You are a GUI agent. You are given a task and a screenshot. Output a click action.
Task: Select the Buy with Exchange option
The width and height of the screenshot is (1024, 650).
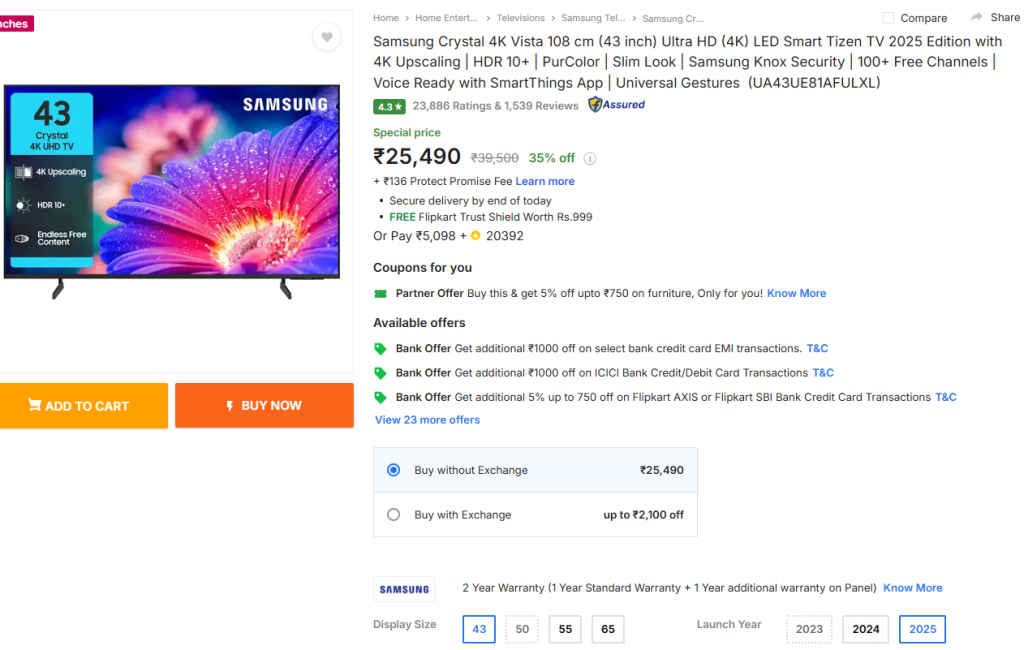[393, 514]
